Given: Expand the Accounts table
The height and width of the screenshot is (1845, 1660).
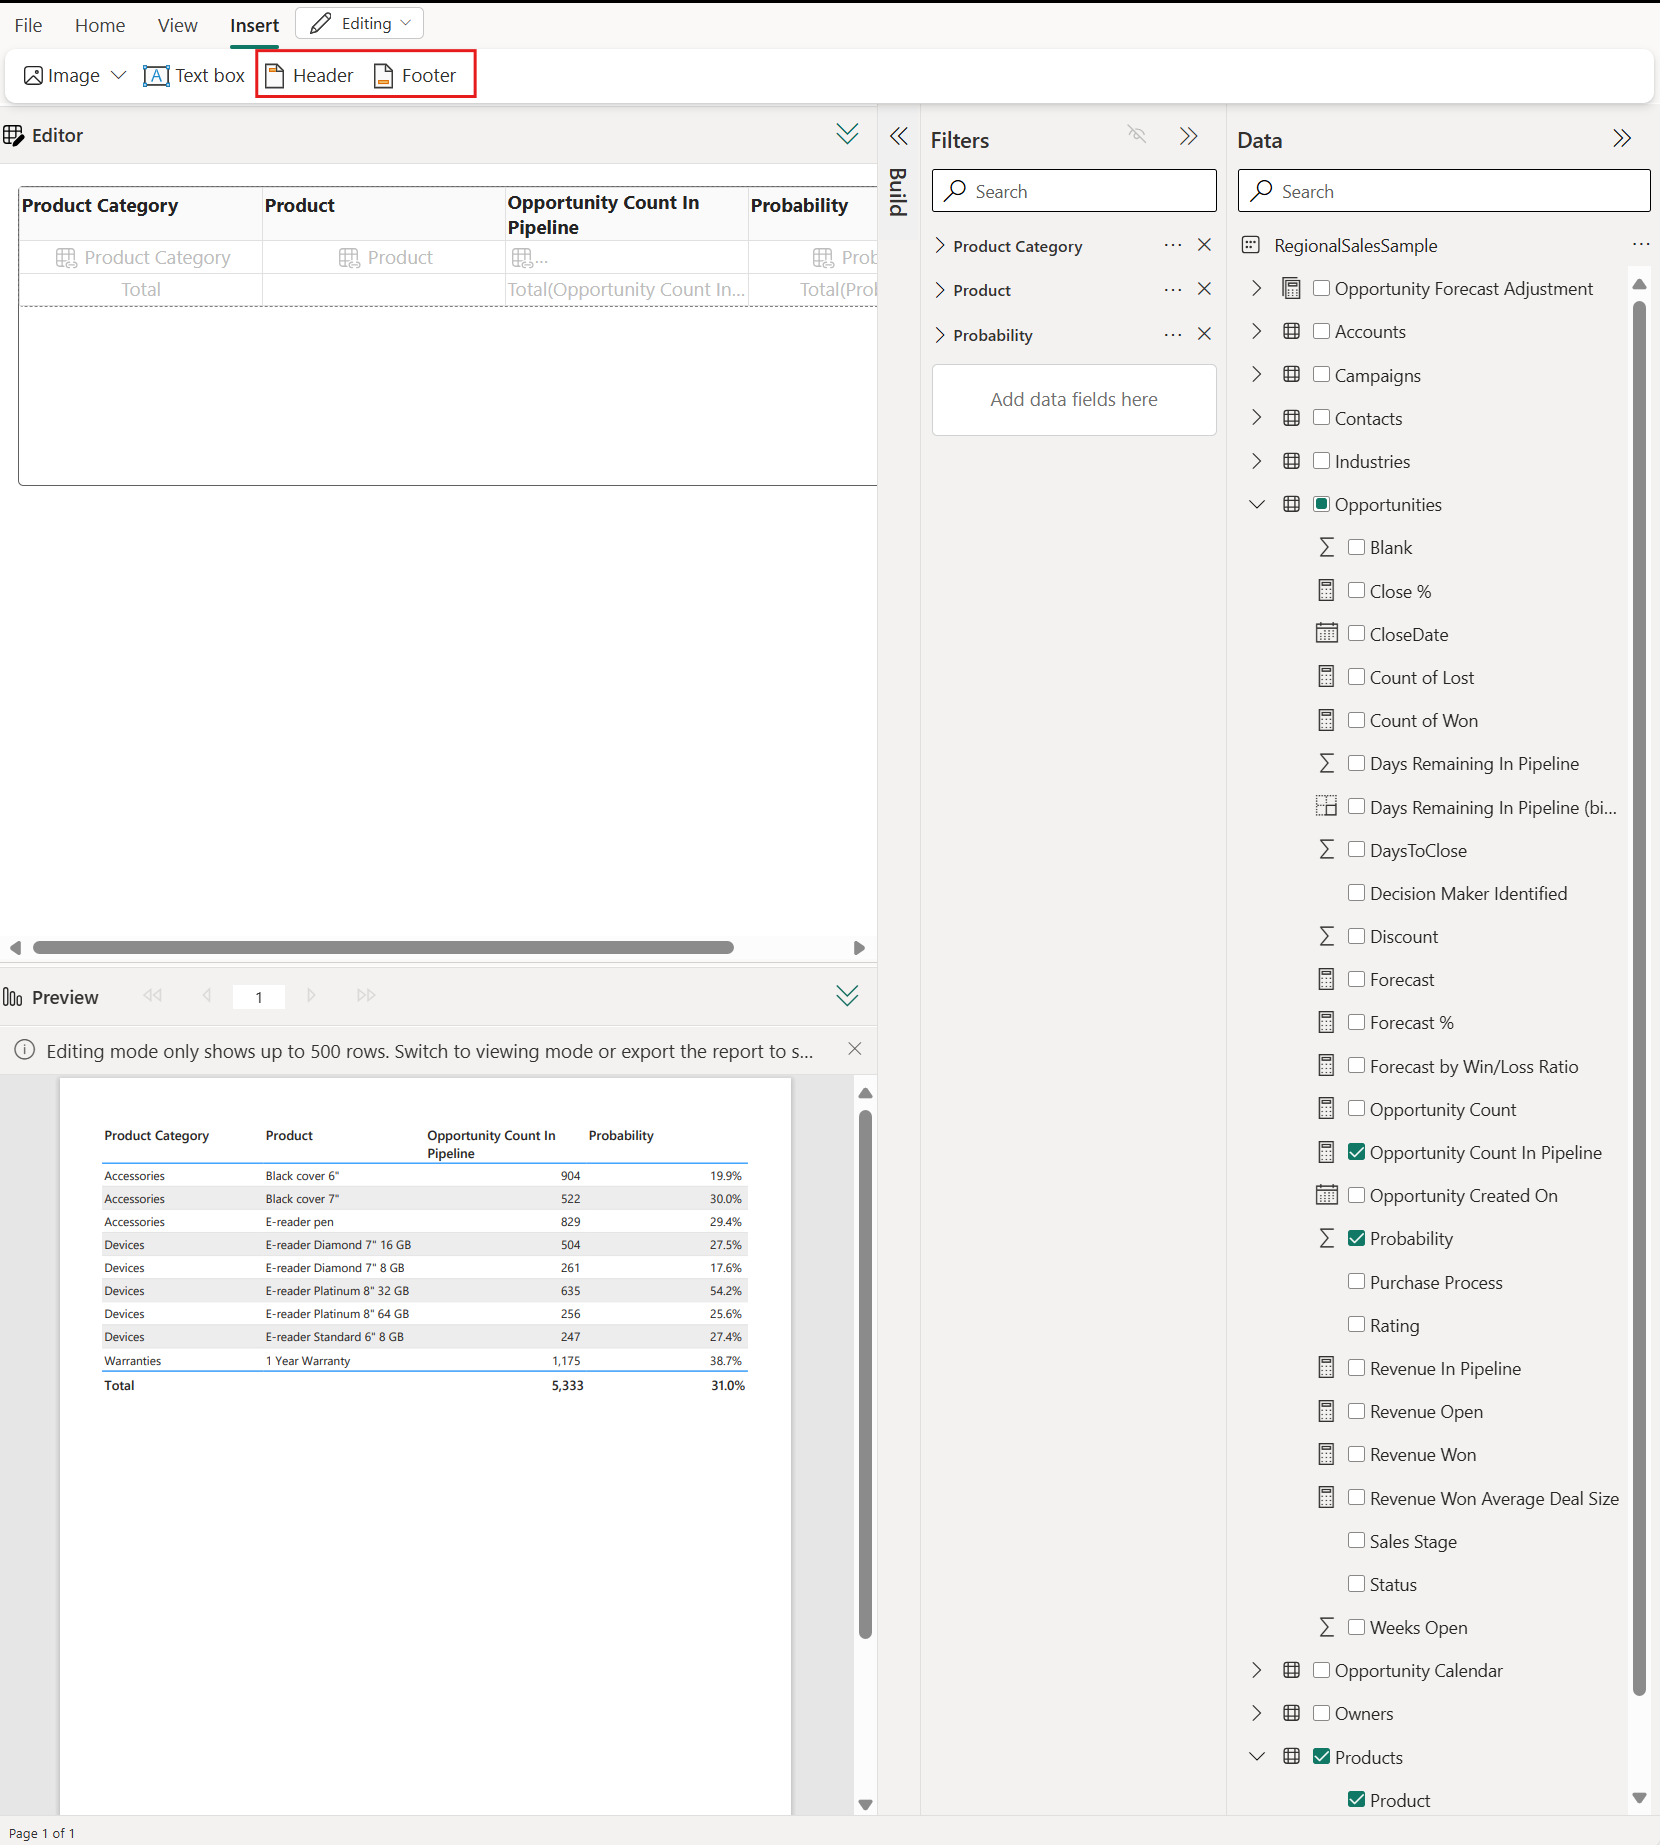Looking at the screenshot, I should tap(1257, 331).
